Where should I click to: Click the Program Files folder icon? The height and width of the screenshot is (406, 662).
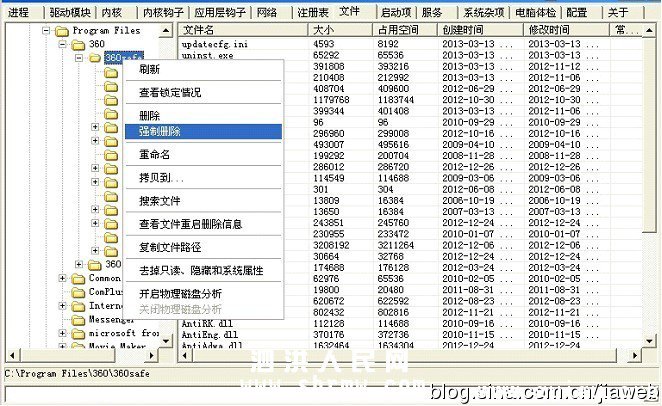[62, 31]
